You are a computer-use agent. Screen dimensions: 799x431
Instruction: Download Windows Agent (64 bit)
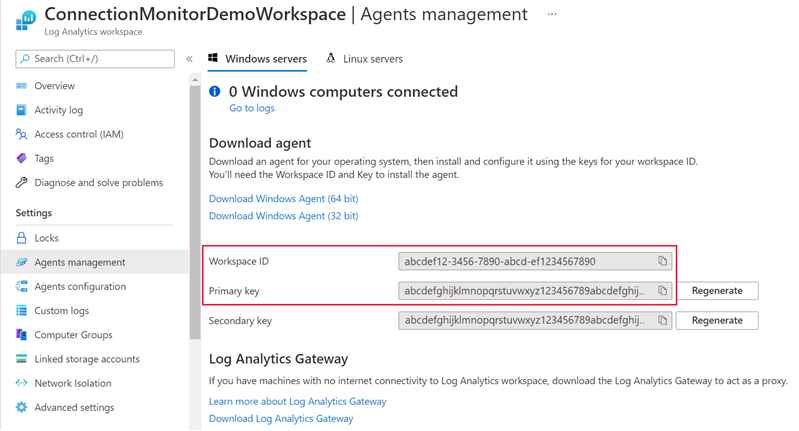coord(283,199)
